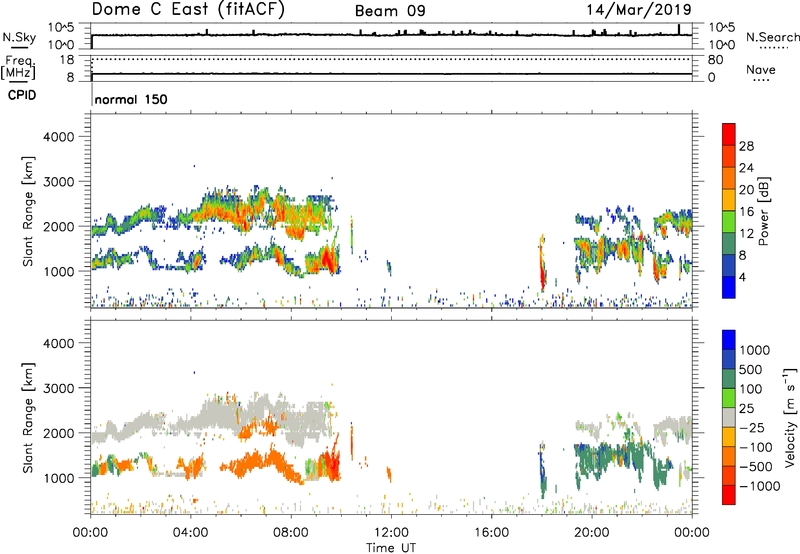Click the '16:00' time axis label

[x=491, y=533]
